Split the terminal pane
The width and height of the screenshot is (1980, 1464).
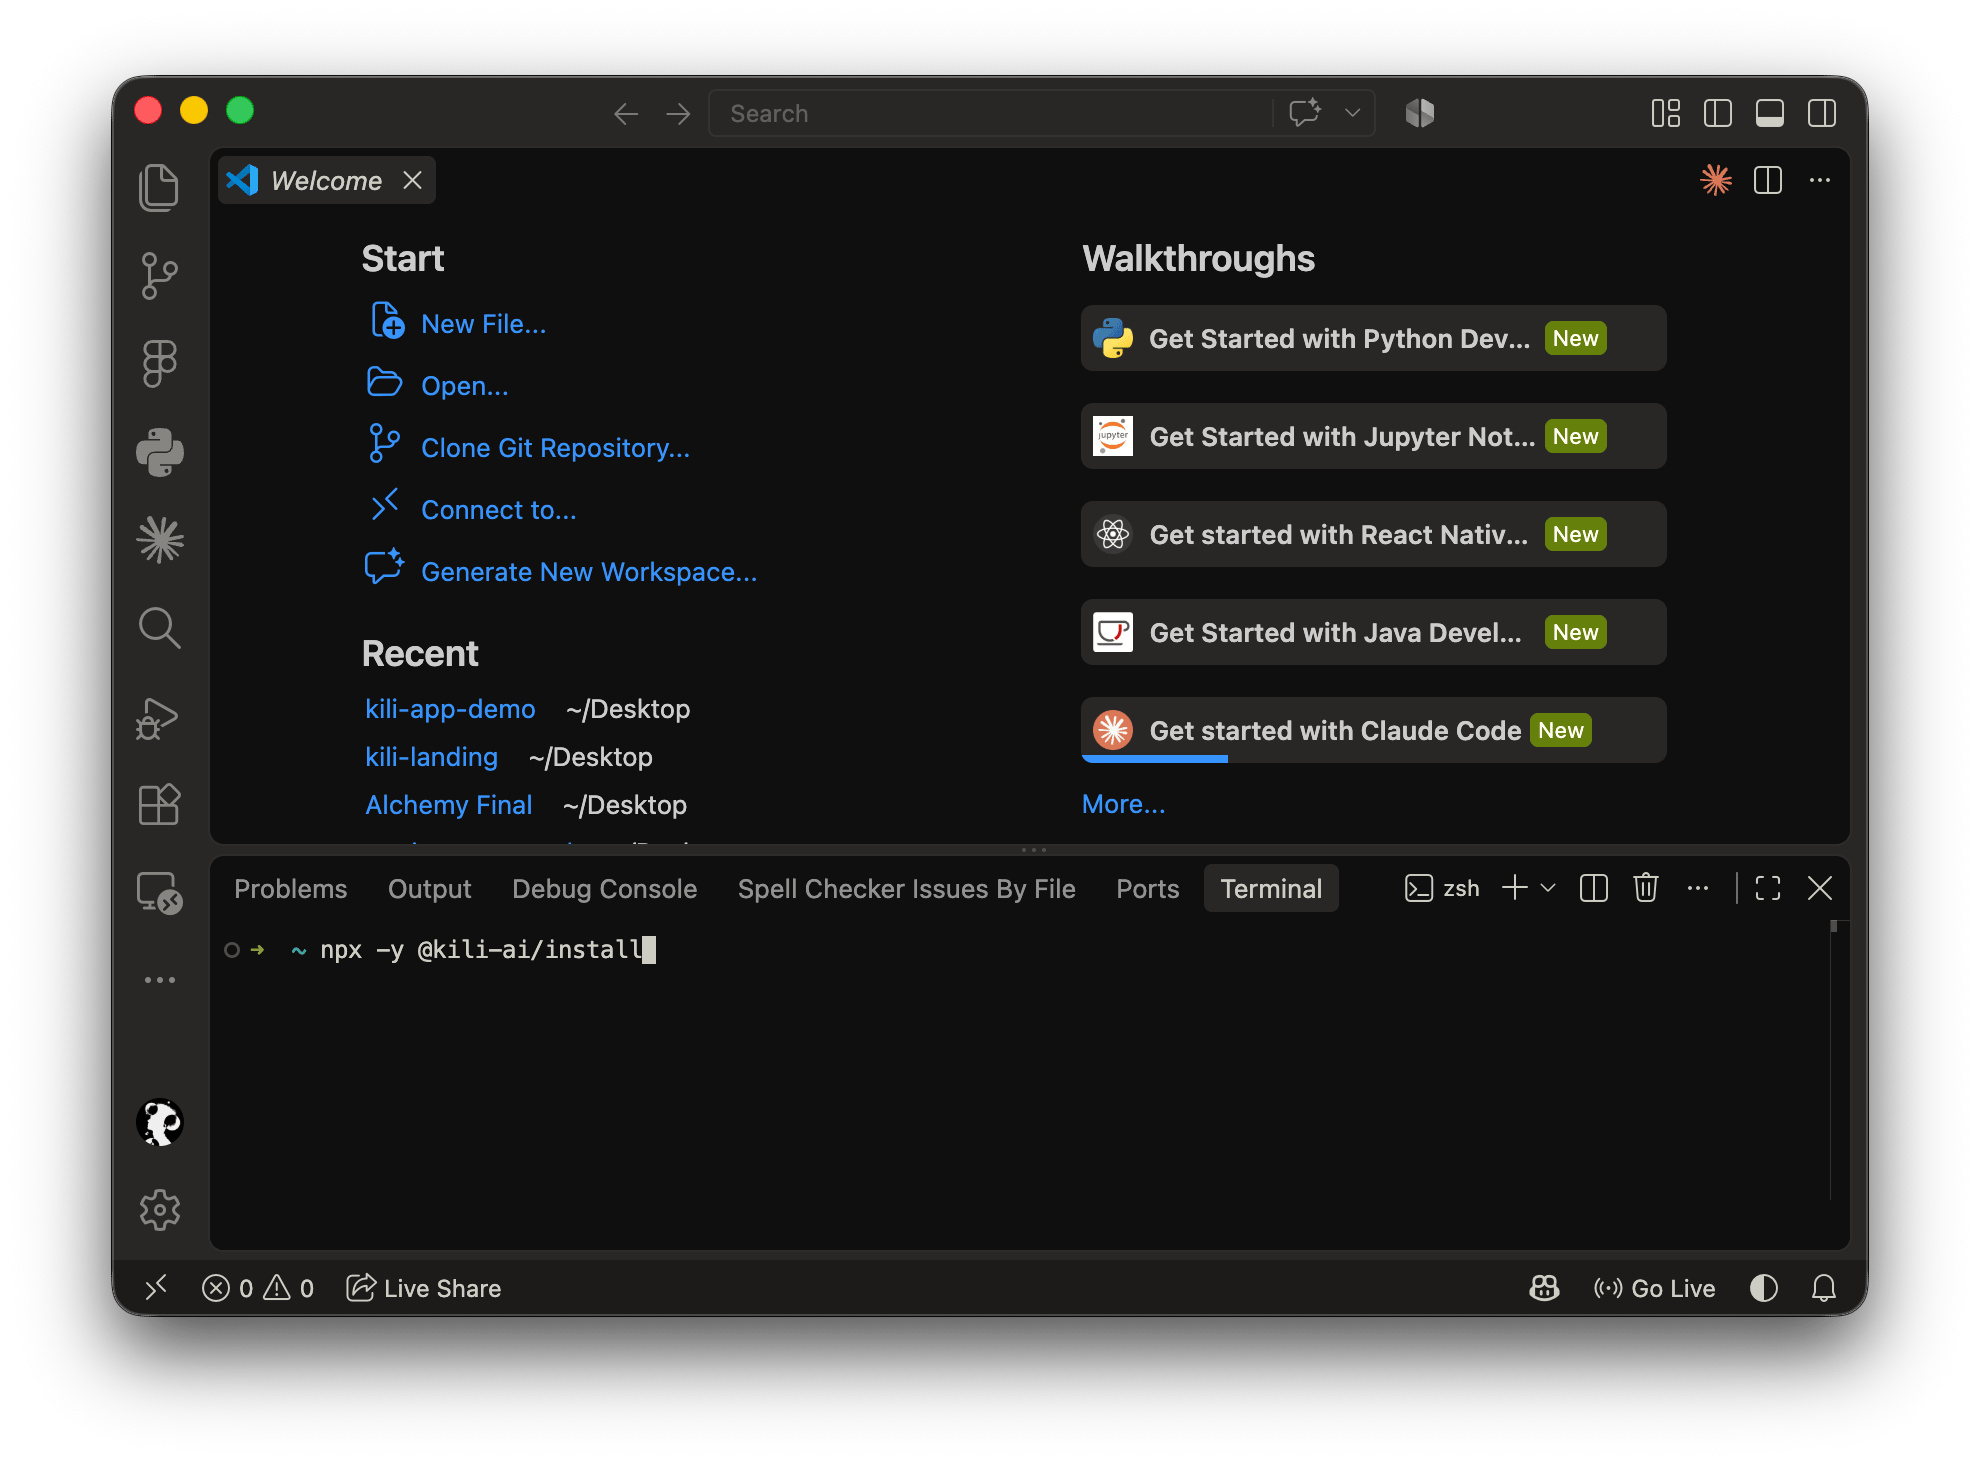pyautogui.click(x=1594, y=888)
